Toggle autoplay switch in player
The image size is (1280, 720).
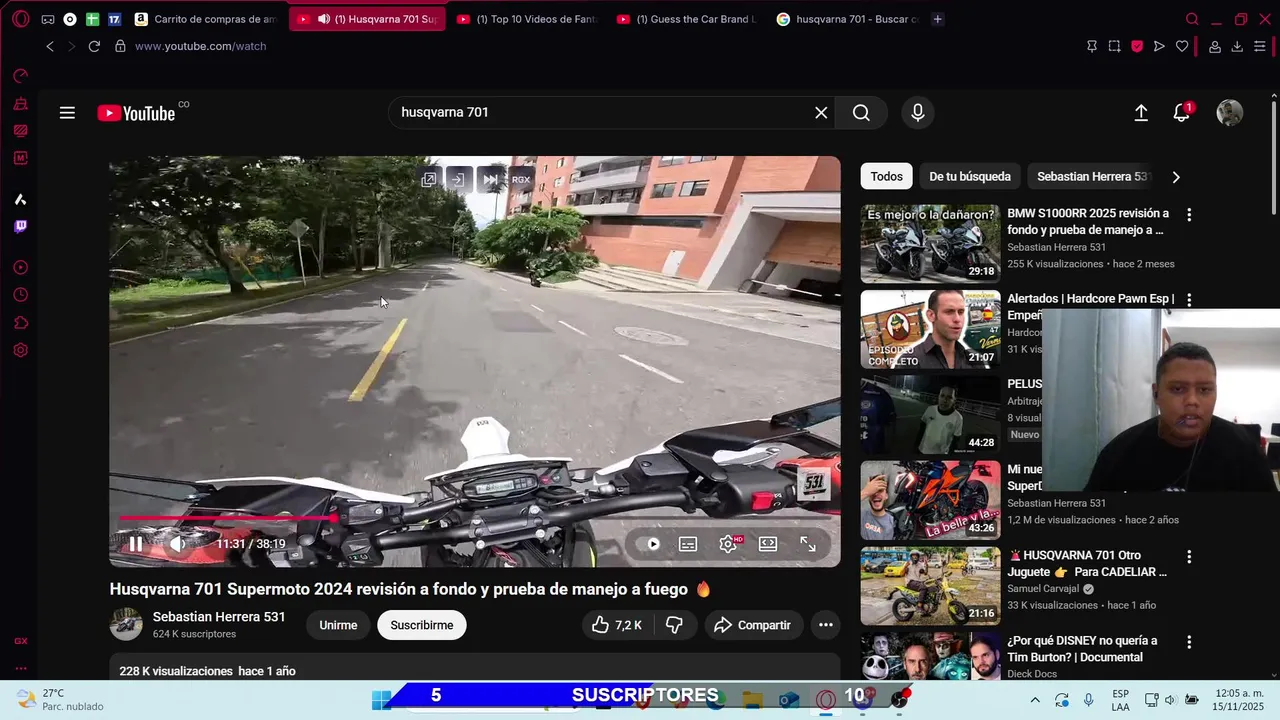pos(652,544)
